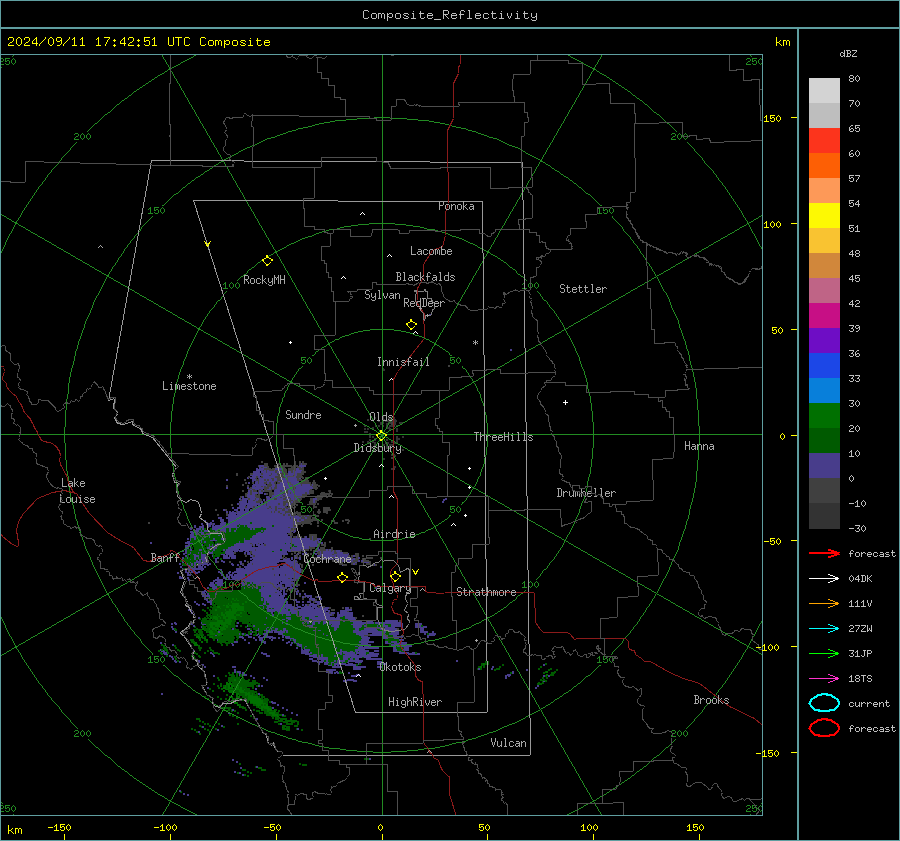Pick the purple 36–39 dBZ swatch
The image size is (900, 841).
pyautogui.click(x=824, y=341)
